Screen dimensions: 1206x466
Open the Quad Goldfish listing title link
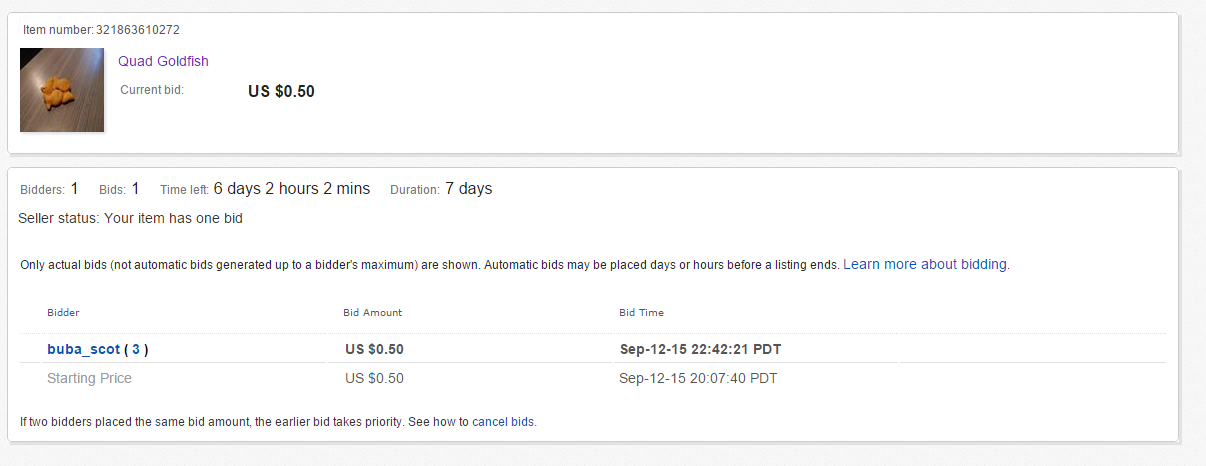point(163,61)
